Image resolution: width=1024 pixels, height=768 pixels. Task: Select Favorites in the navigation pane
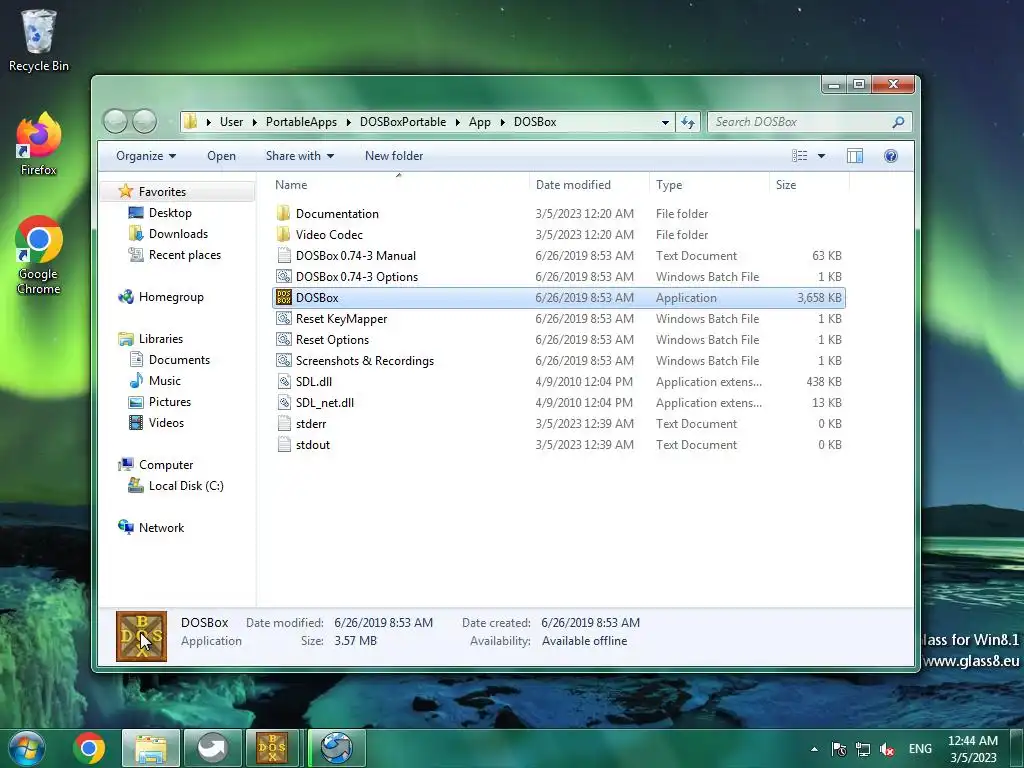coord(162,192)
